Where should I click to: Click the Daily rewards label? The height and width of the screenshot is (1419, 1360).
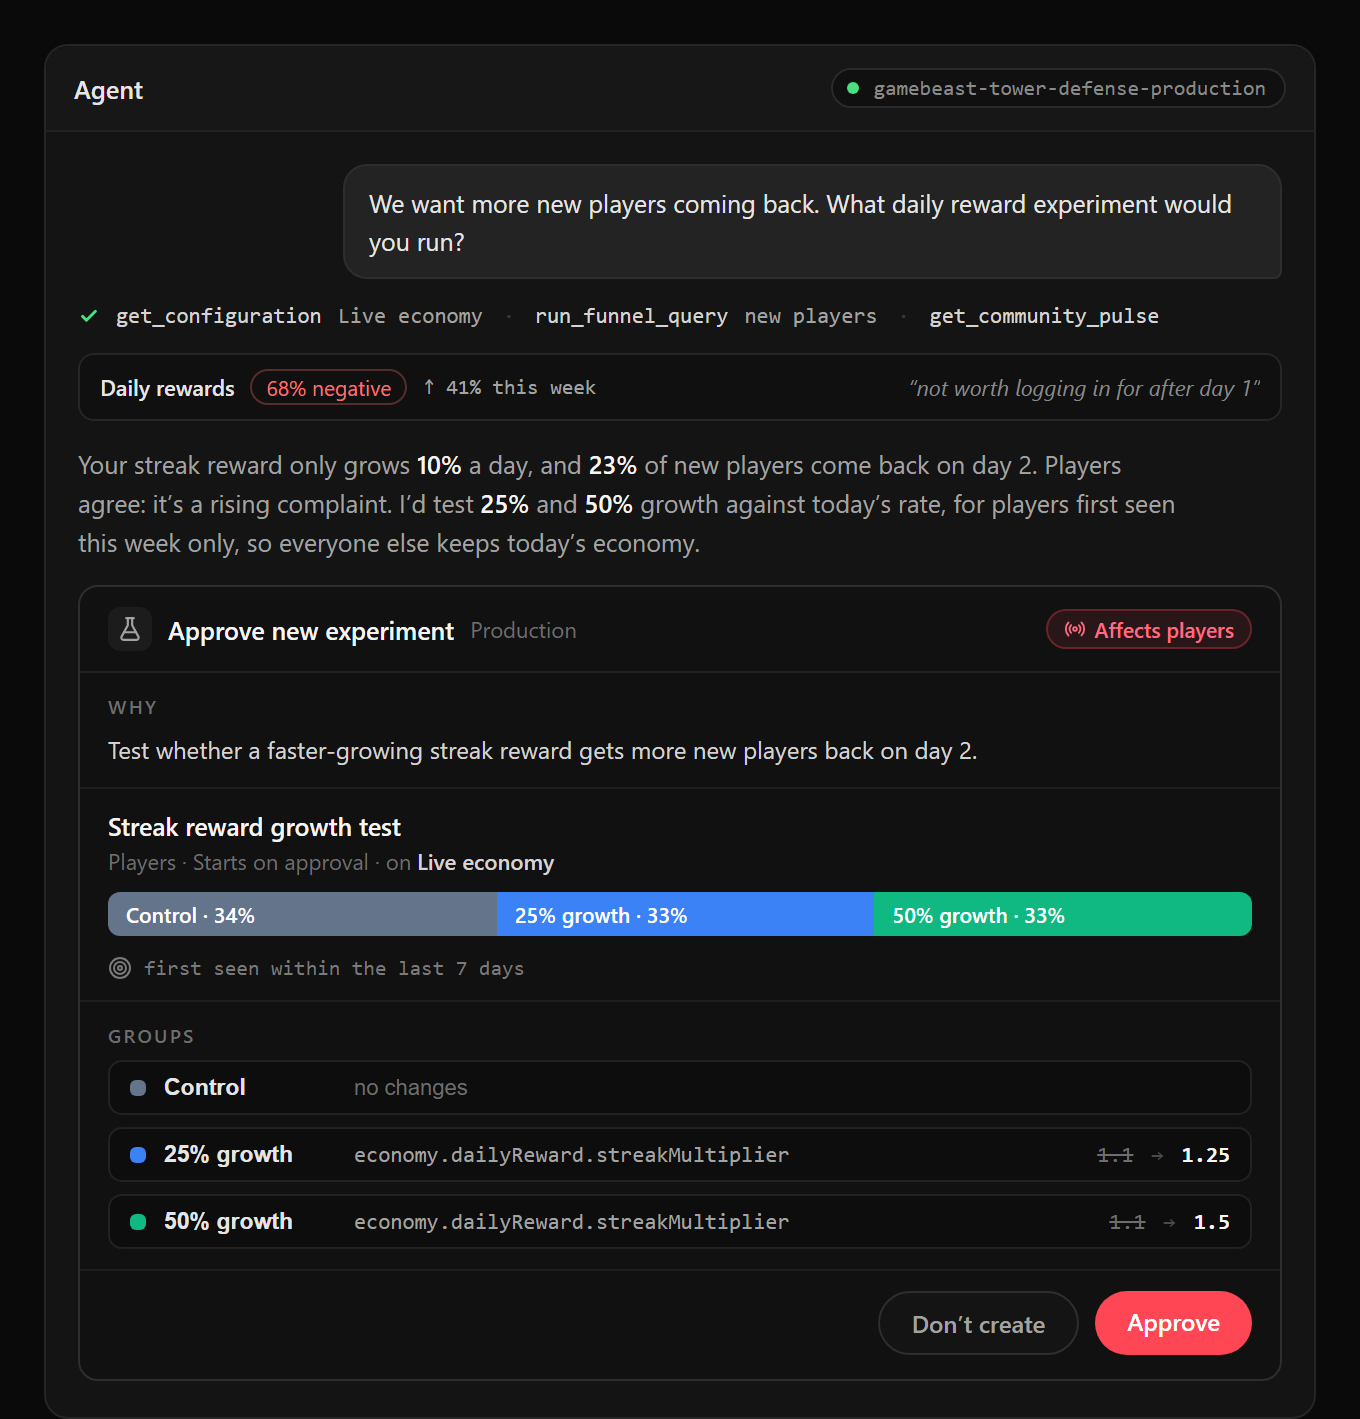tap(167, 388)
